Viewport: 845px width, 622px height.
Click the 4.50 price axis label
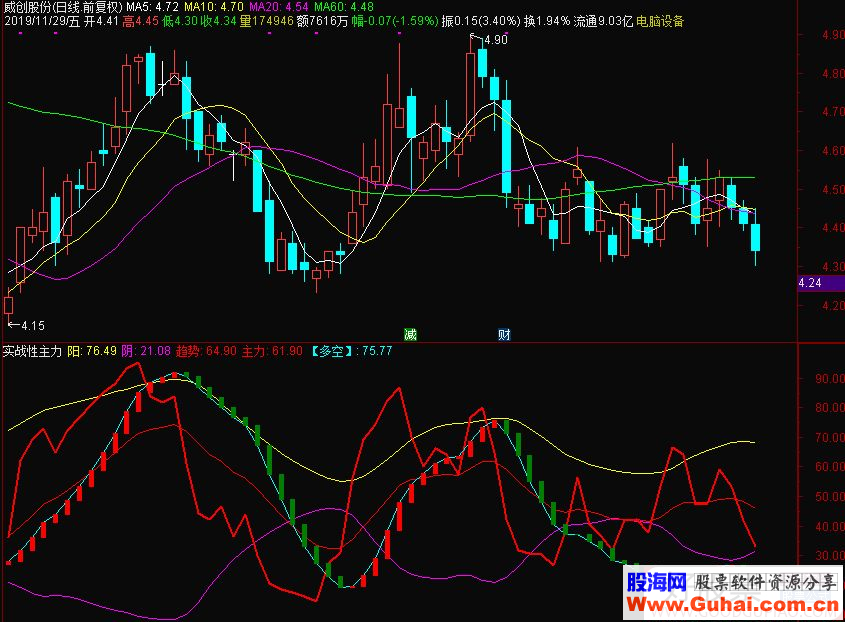coord(833,189)
